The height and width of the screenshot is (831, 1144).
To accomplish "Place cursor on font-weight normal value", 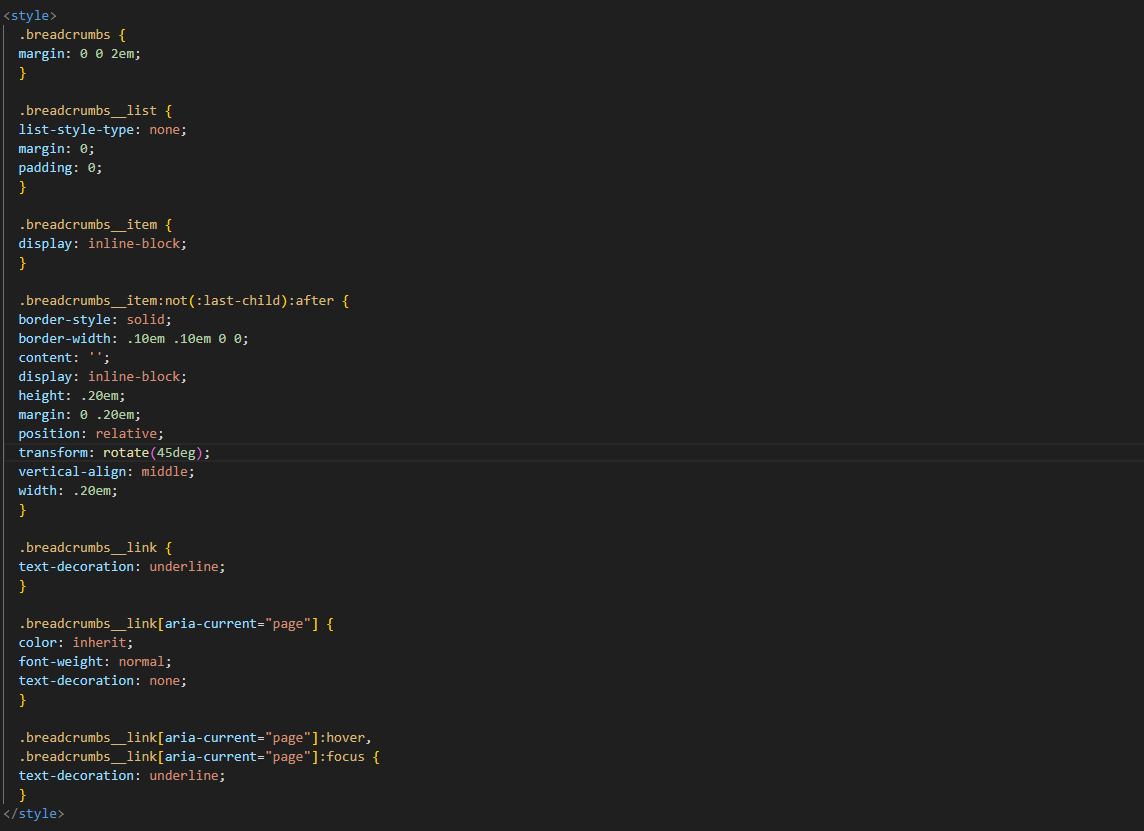I will (x=141, y=661).
